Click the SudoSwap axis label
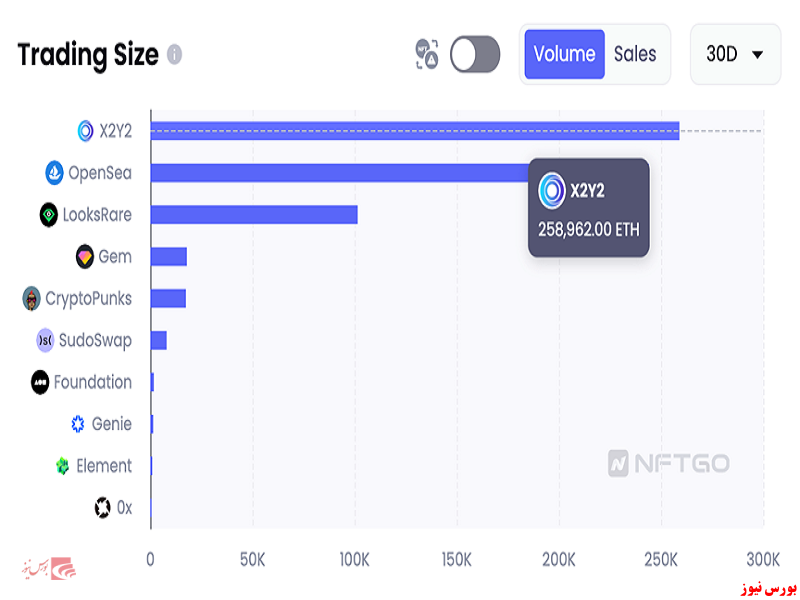 pyautogui.click(x=95, y=341)
